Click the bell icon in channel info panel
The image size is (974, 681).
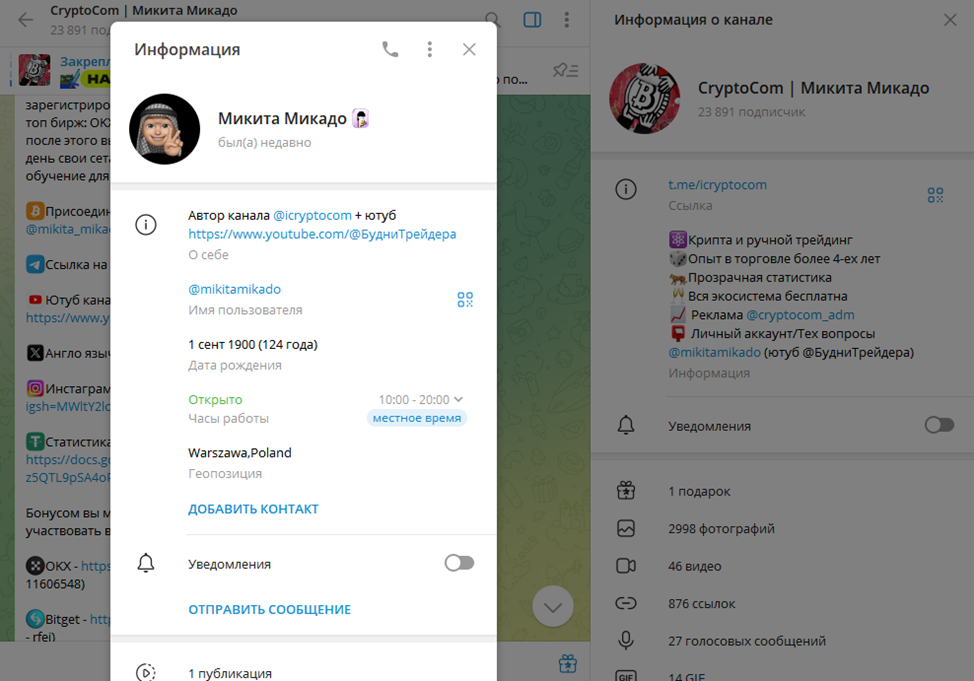[x=626, y=425]
